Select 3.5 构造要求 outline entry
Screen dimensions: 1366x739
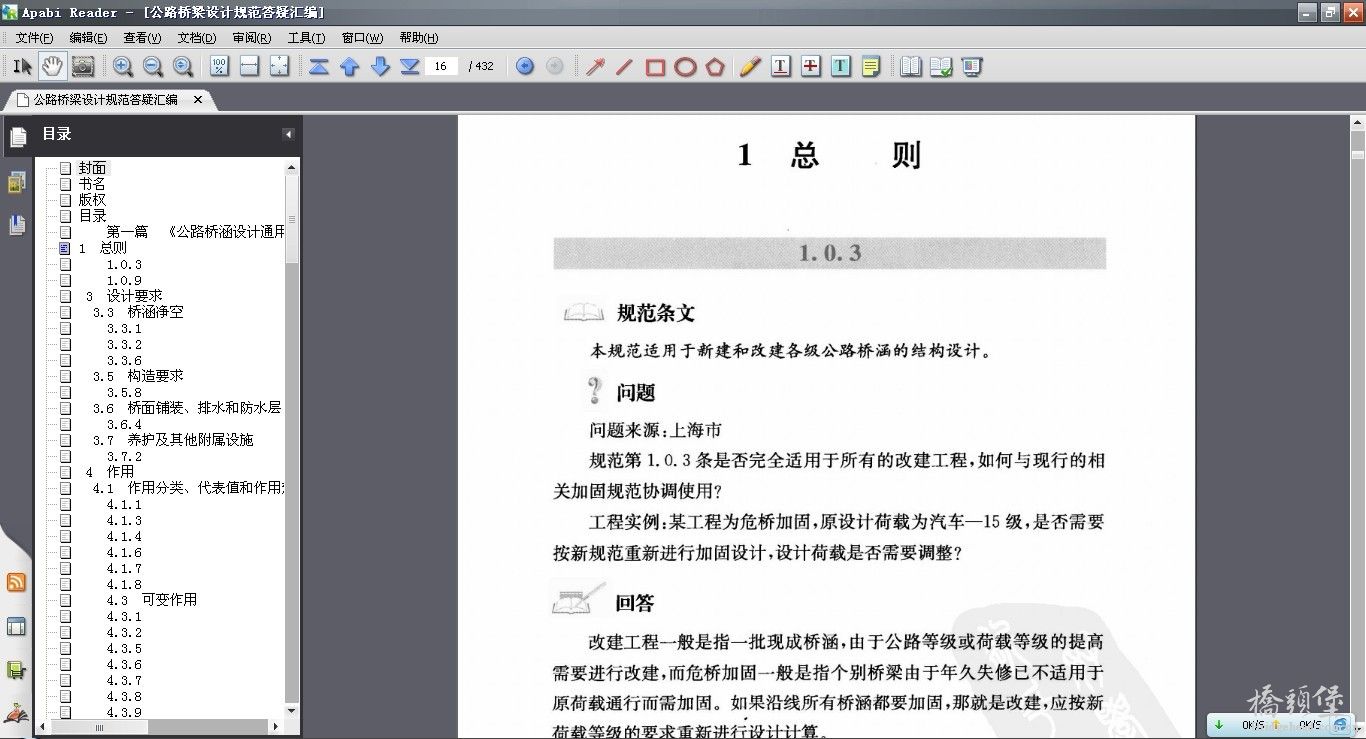tap(138, 376)
